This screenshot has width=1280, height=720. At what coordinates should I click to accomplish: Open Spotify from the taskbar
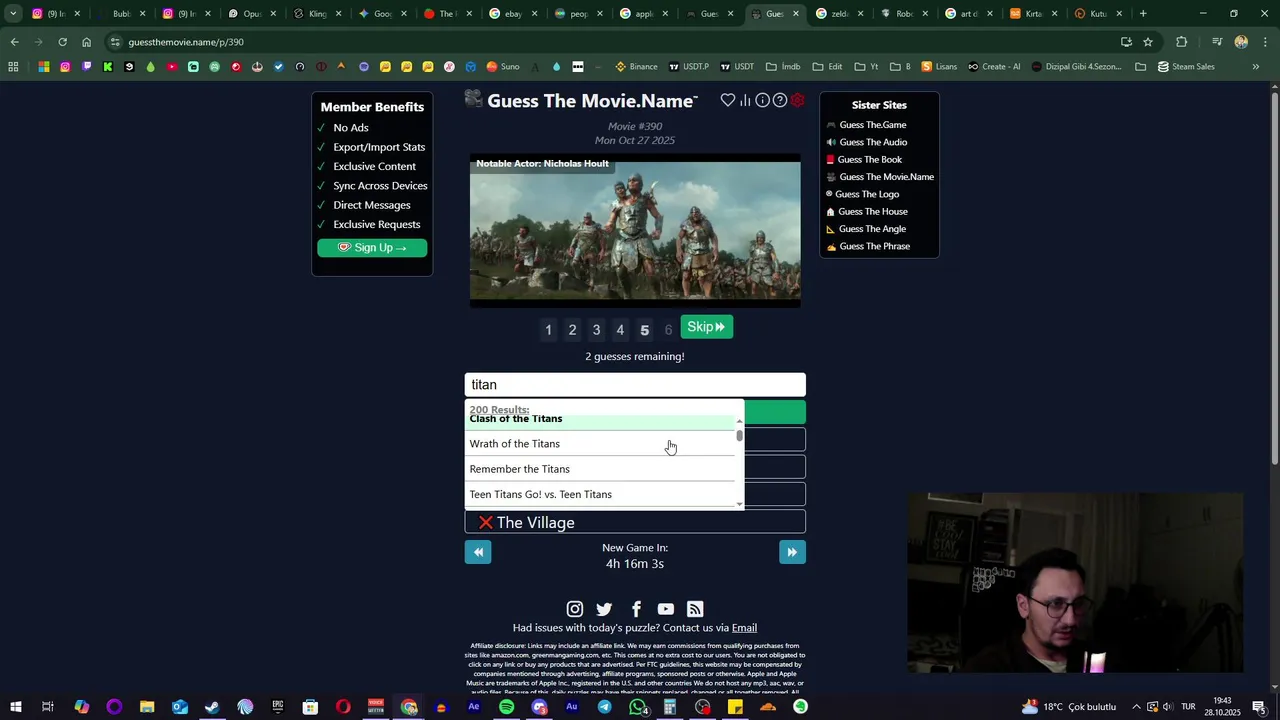click(507, 707)
